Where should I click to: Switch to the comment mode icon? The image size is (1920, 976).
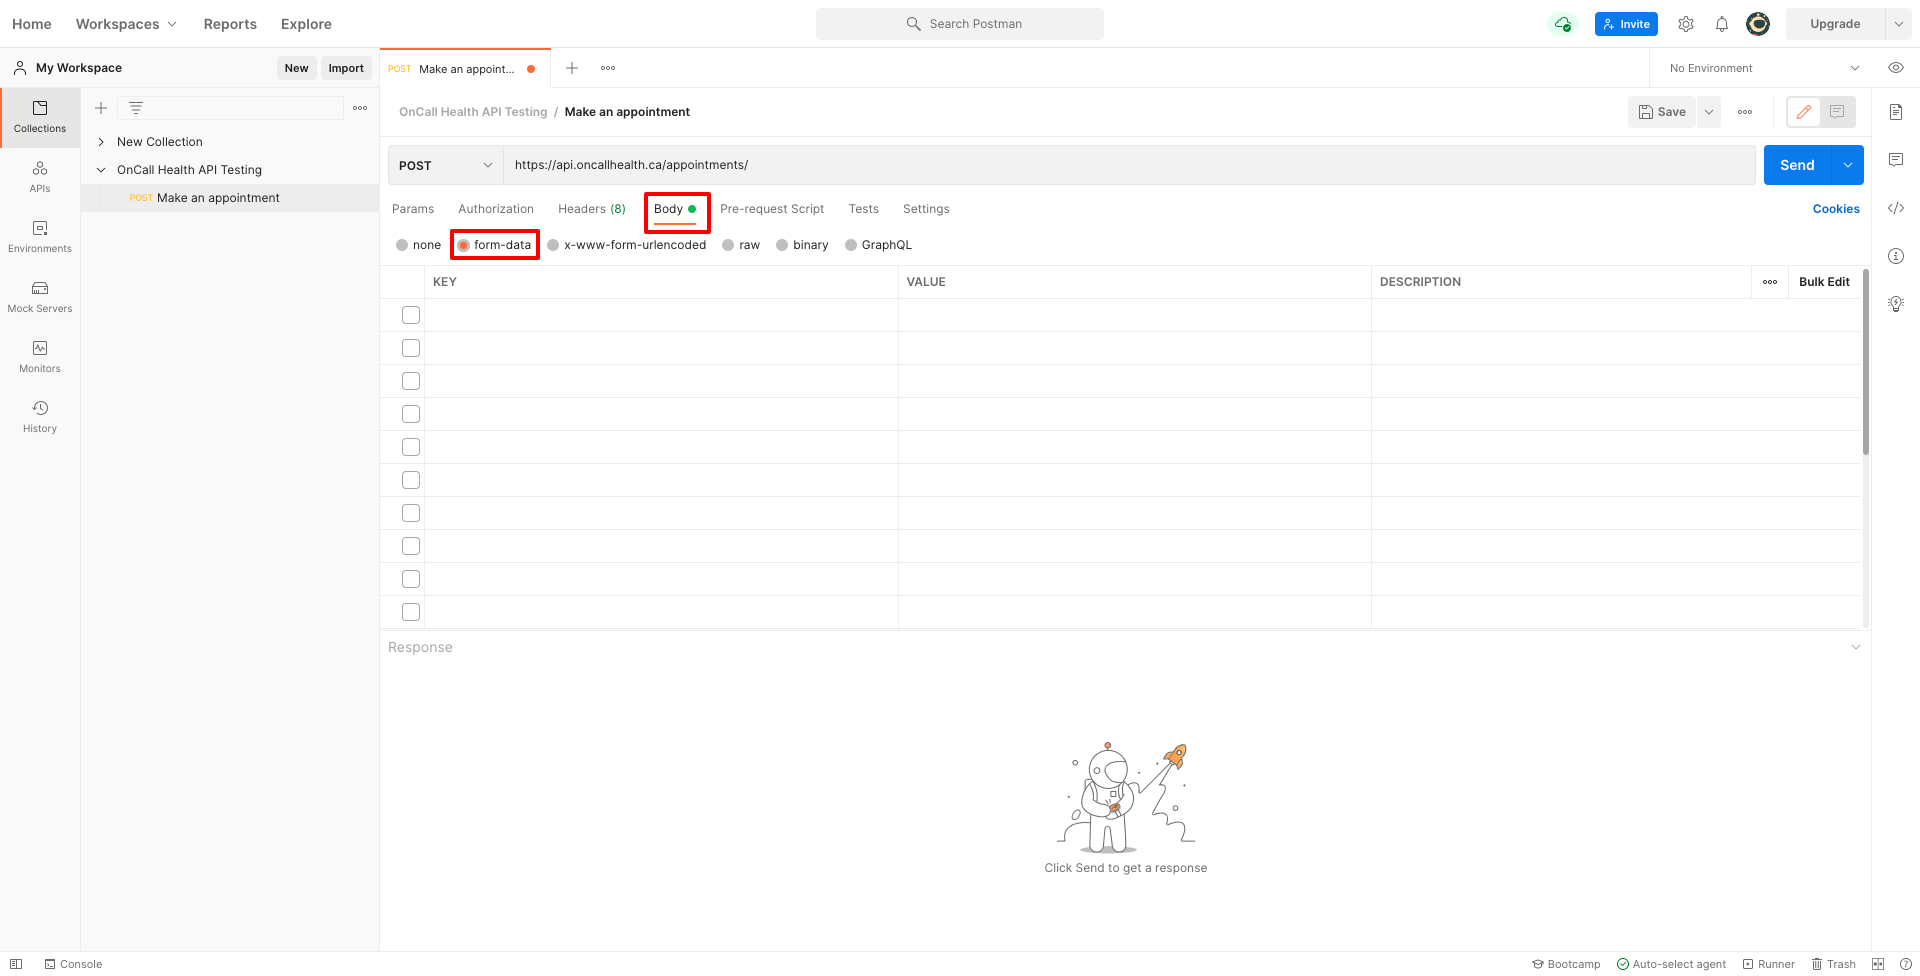1837,112
